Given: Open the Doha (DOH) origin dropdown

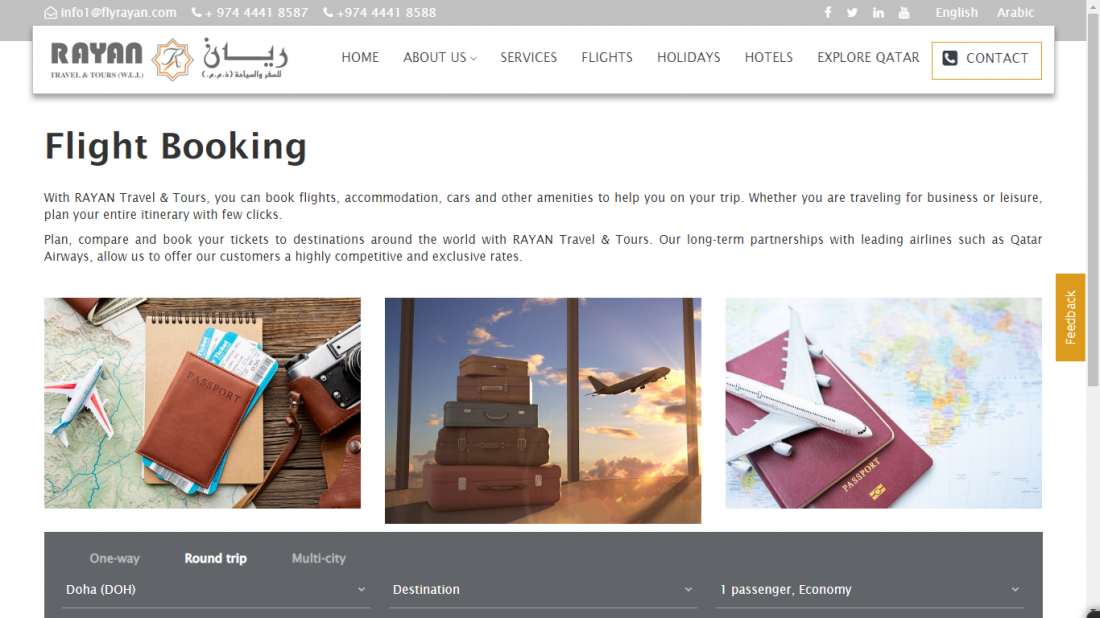Looking at the screenshot, I should tap(215, 590).
